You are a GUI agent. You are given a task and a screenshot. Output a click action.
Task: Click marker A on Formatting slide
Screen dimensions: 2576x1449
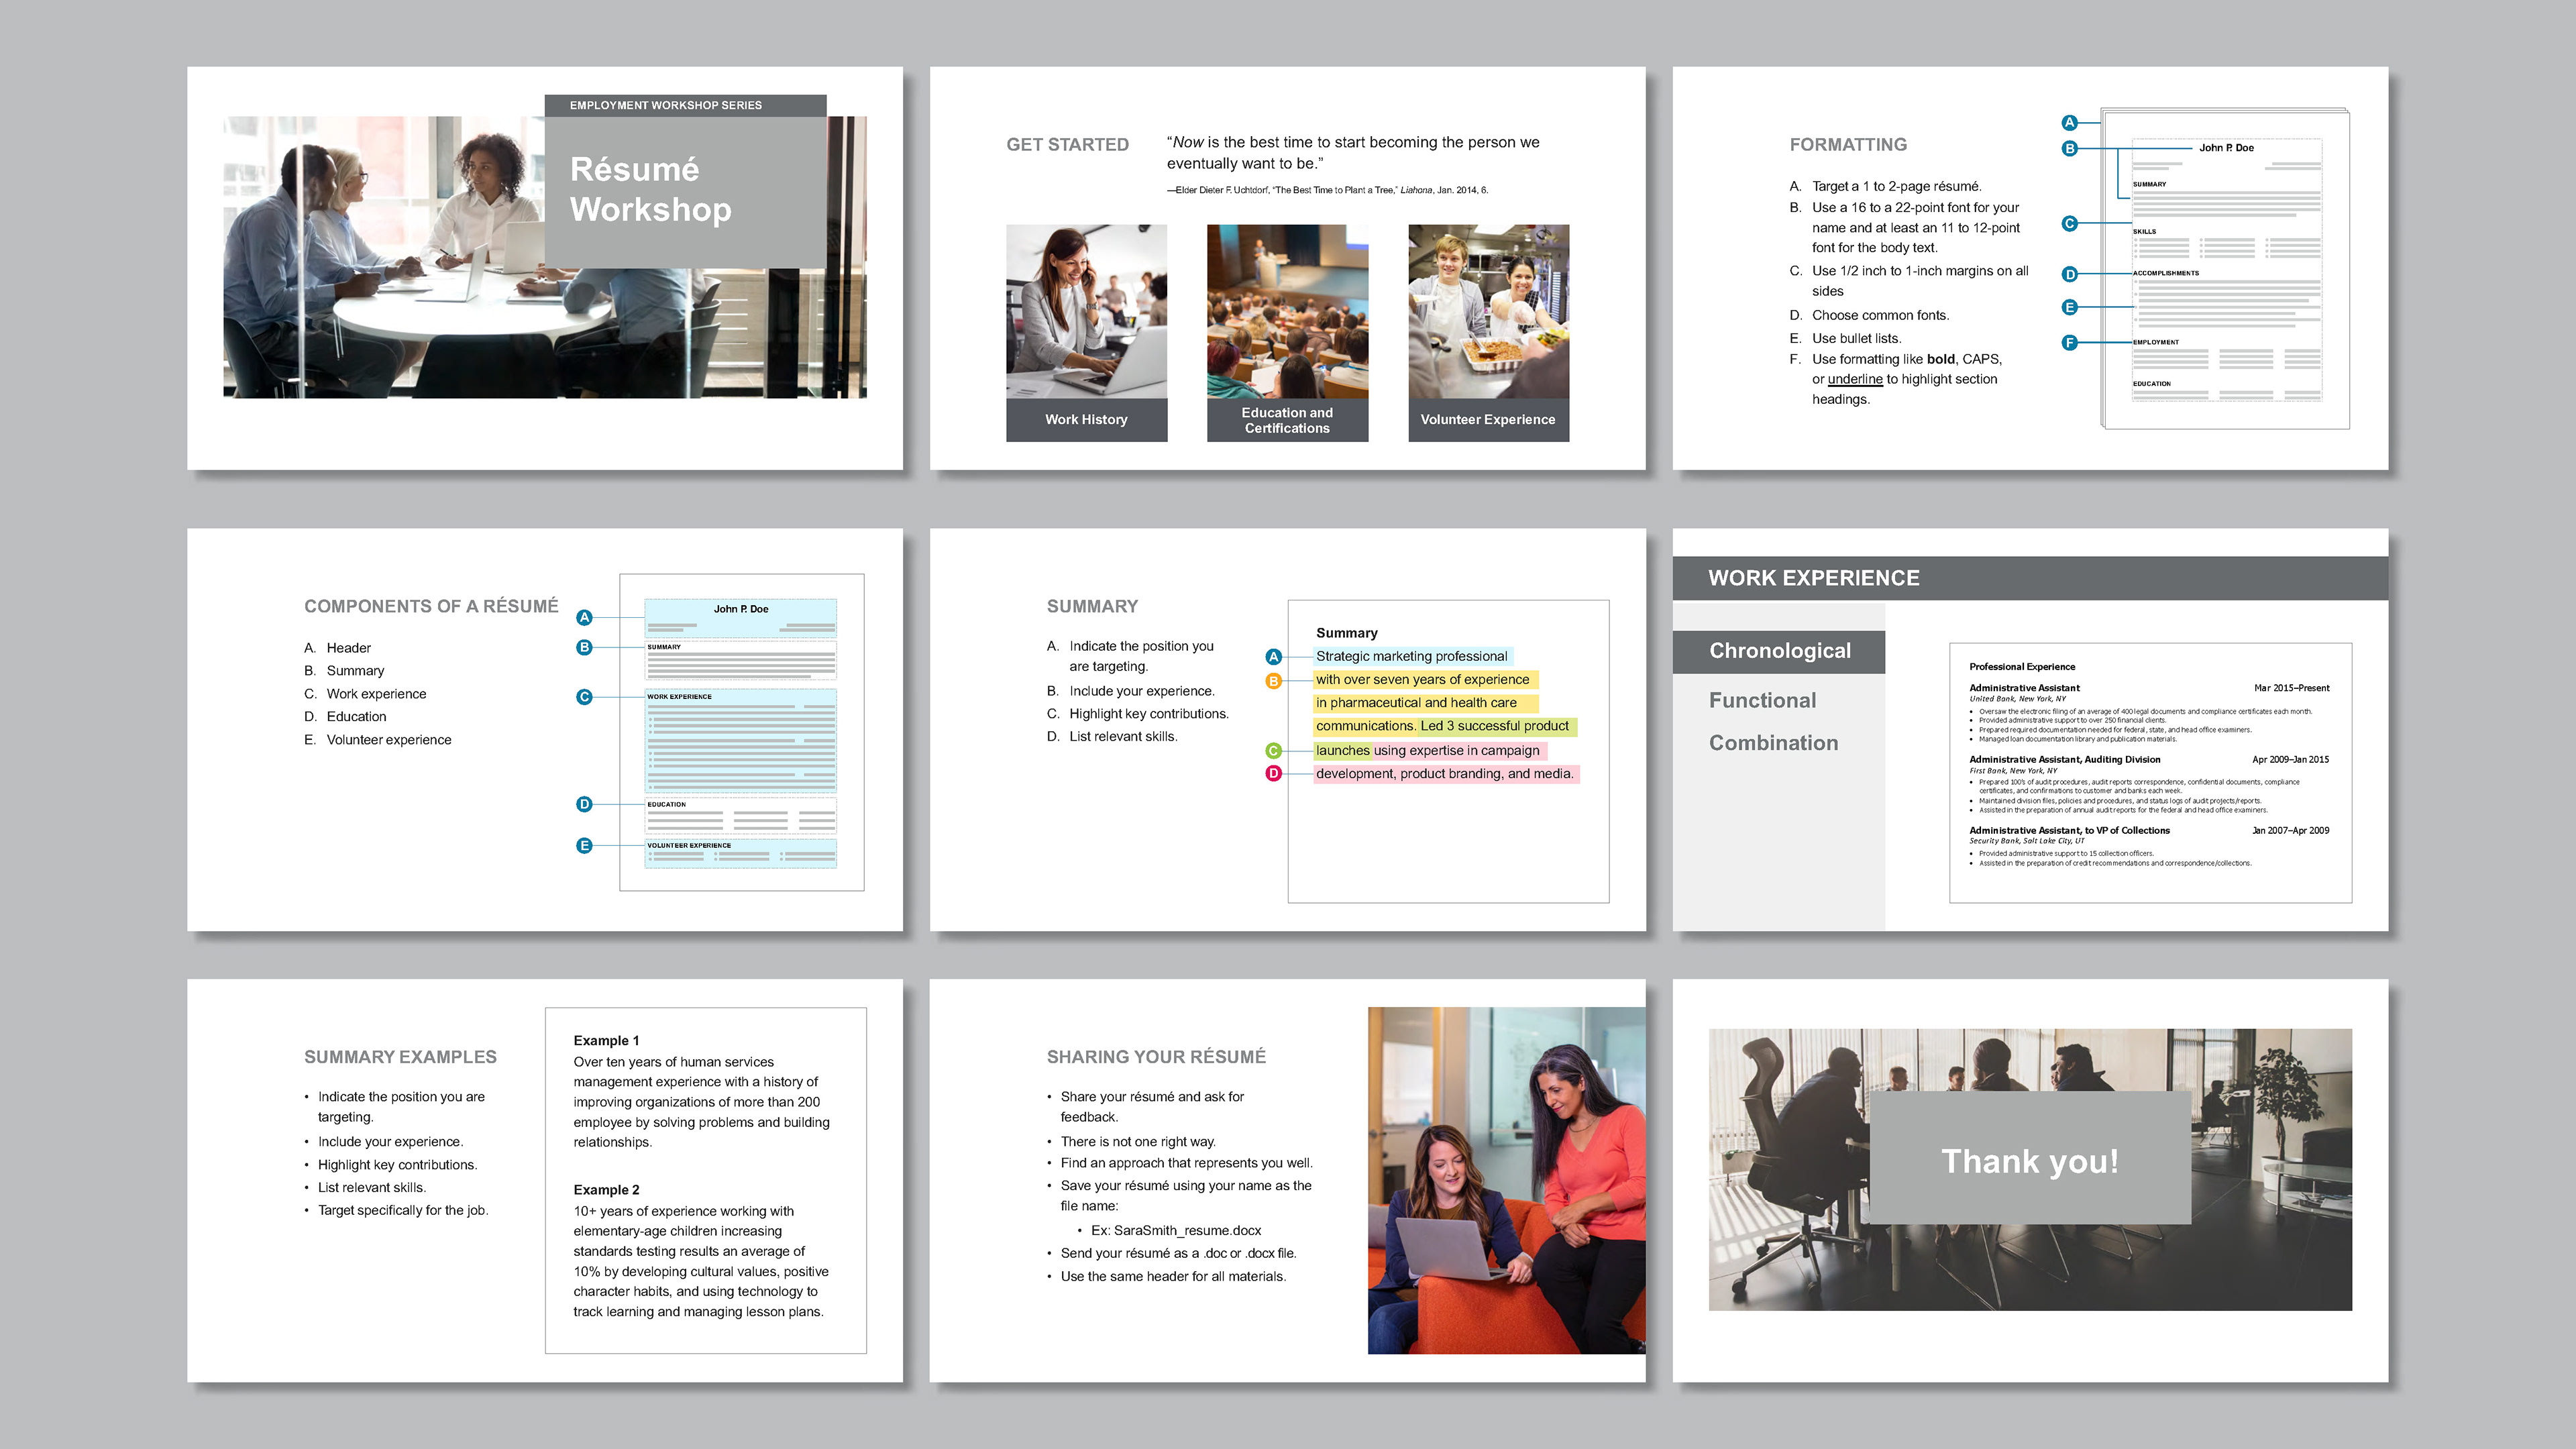click(2069, 123)
